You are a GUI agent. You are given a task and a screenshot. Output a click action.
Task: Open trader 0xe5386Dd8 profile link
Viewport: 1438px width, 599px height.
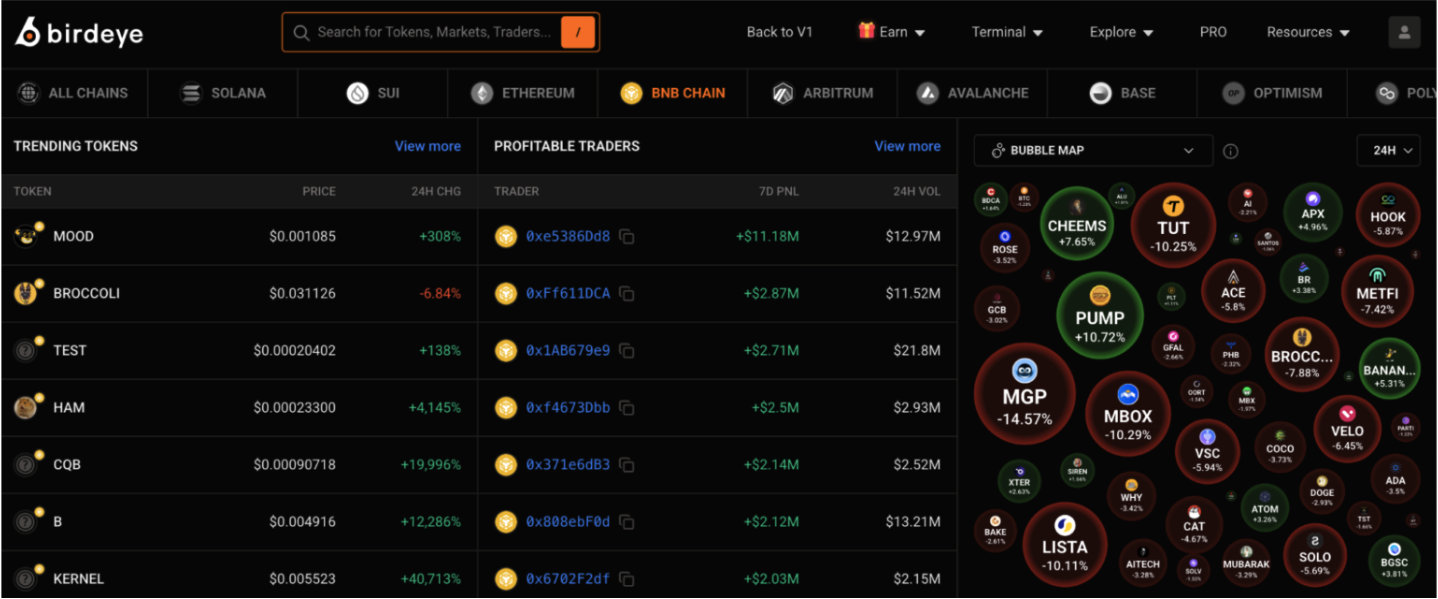(568, 237)
